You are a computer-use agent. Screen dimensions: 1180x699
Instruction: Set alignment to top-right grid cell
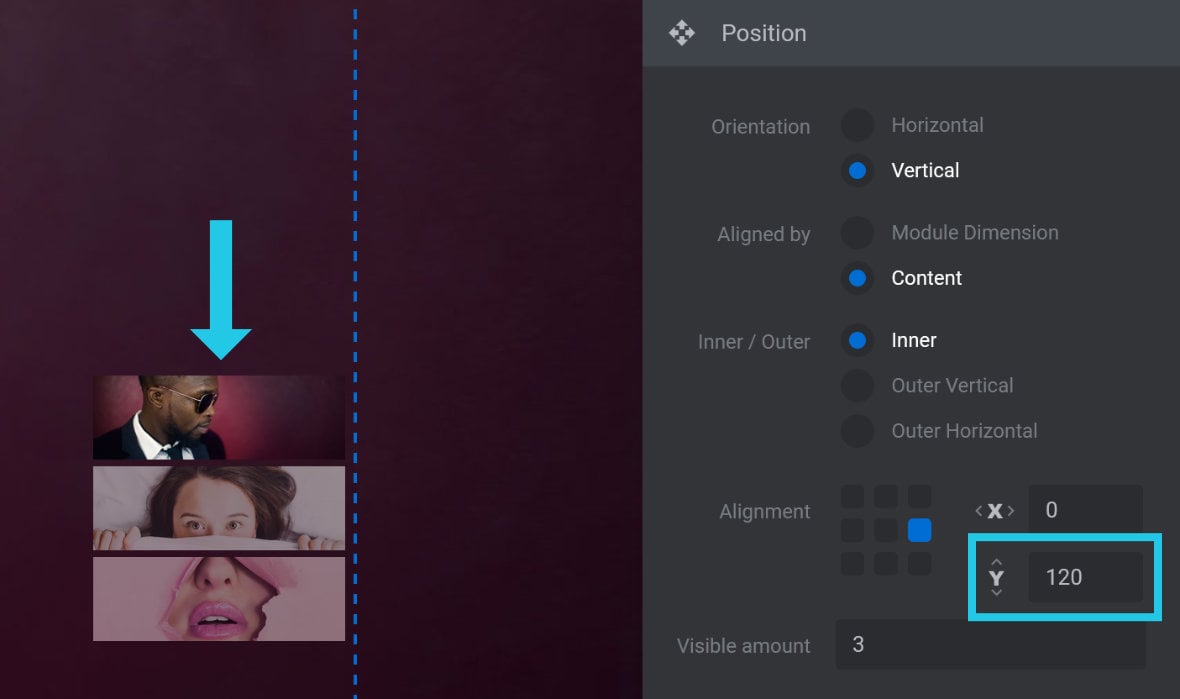920,497
